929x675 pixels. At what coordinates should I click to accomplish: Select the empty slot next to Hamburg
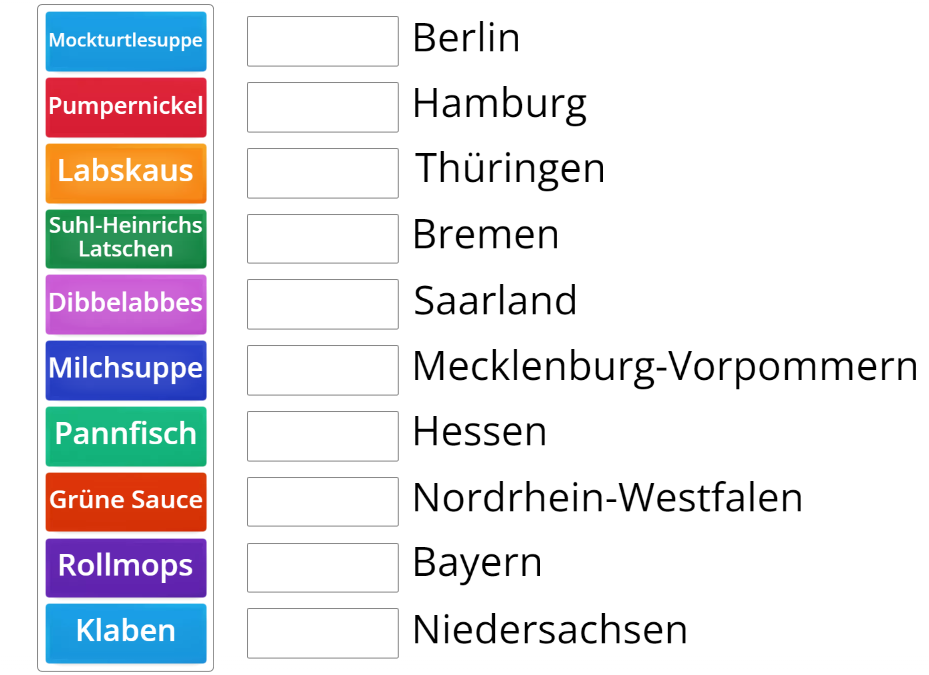(322, 107)
